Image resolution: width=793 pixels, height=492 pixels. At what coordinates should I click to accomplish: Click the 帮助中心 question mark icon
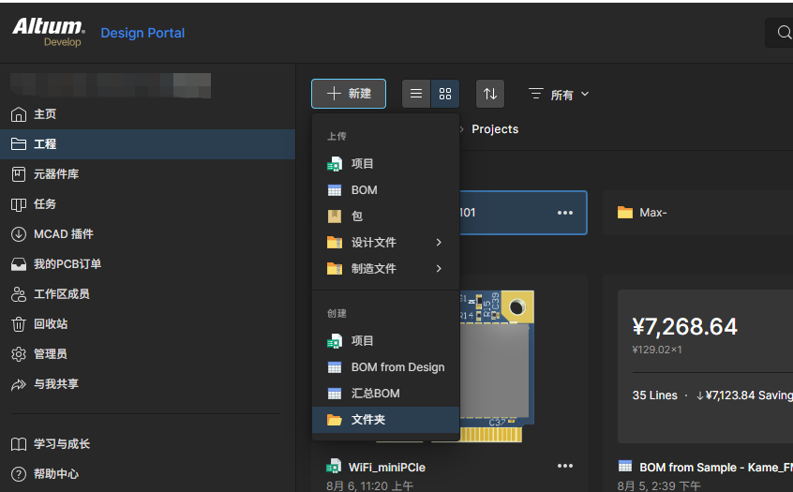(19, 474)
